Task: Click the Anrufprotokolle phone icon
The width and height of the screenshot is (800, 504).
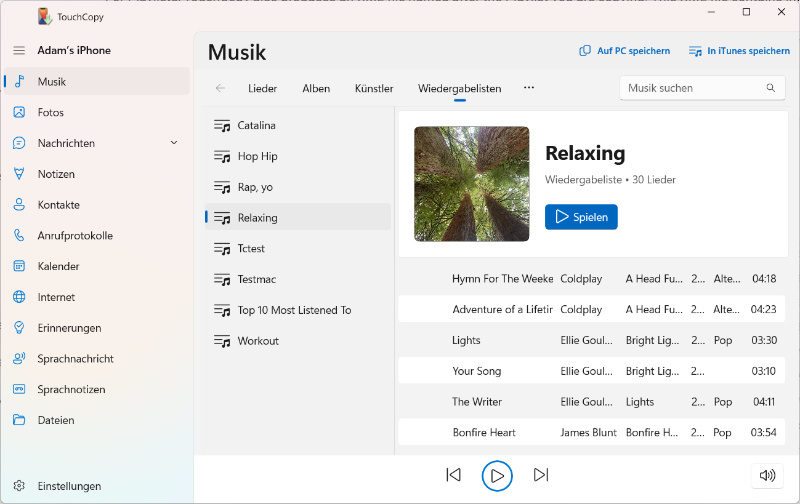Action: [x=19, y=235]
